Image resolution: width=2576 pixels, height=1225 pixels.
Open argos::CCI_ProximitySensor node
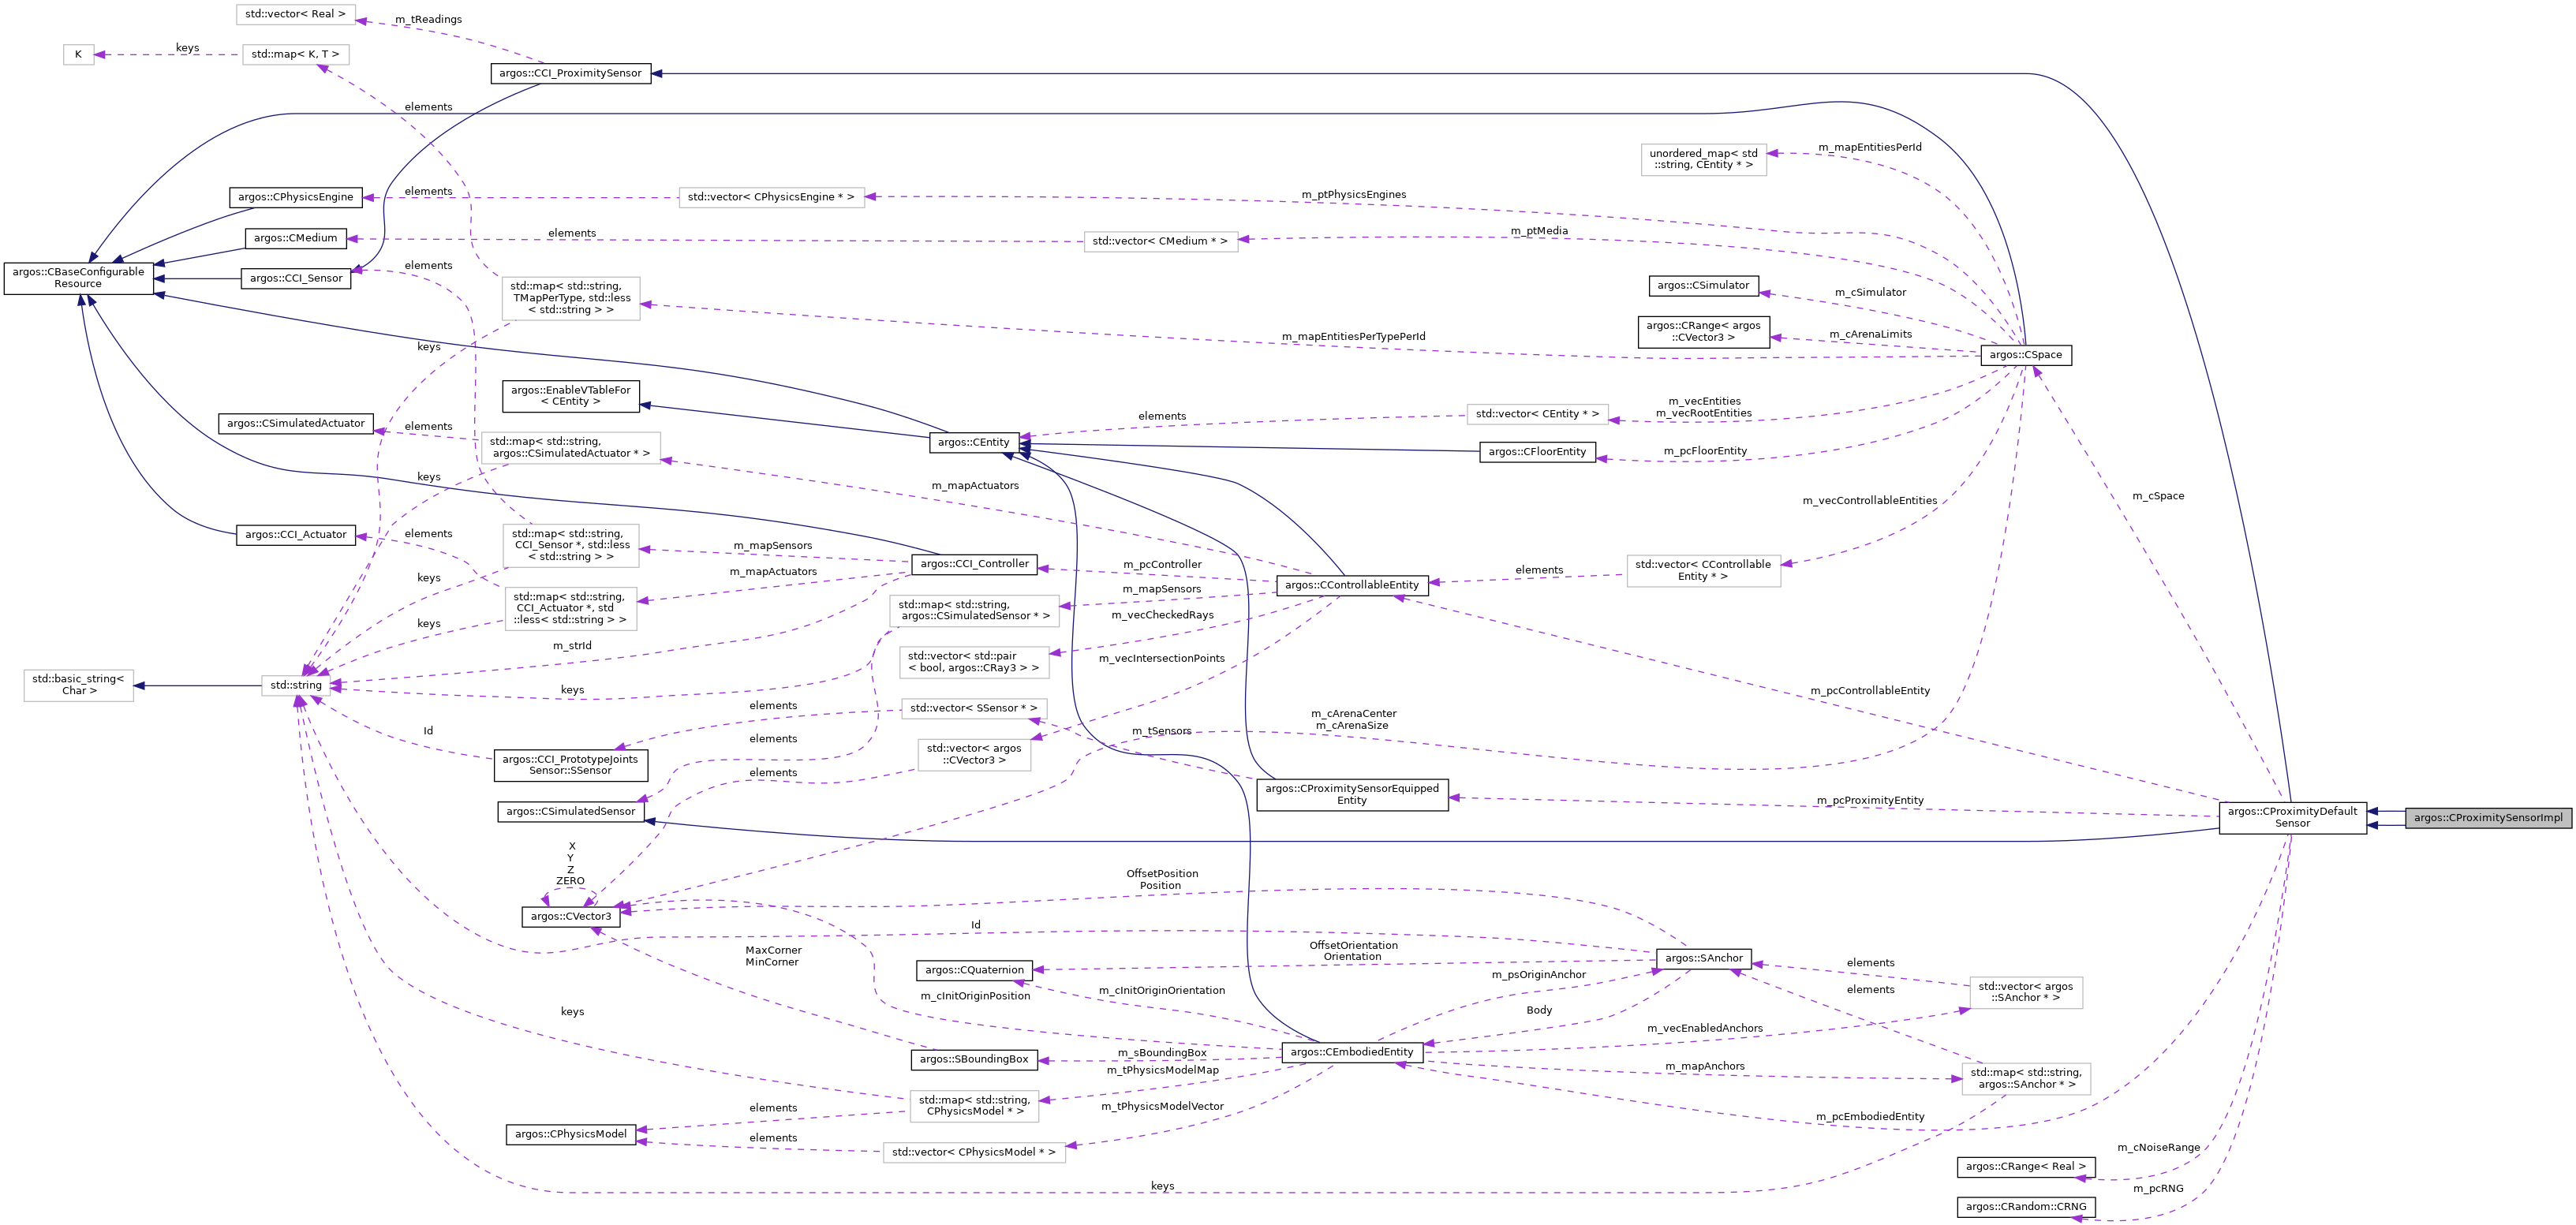coord(570,73)
